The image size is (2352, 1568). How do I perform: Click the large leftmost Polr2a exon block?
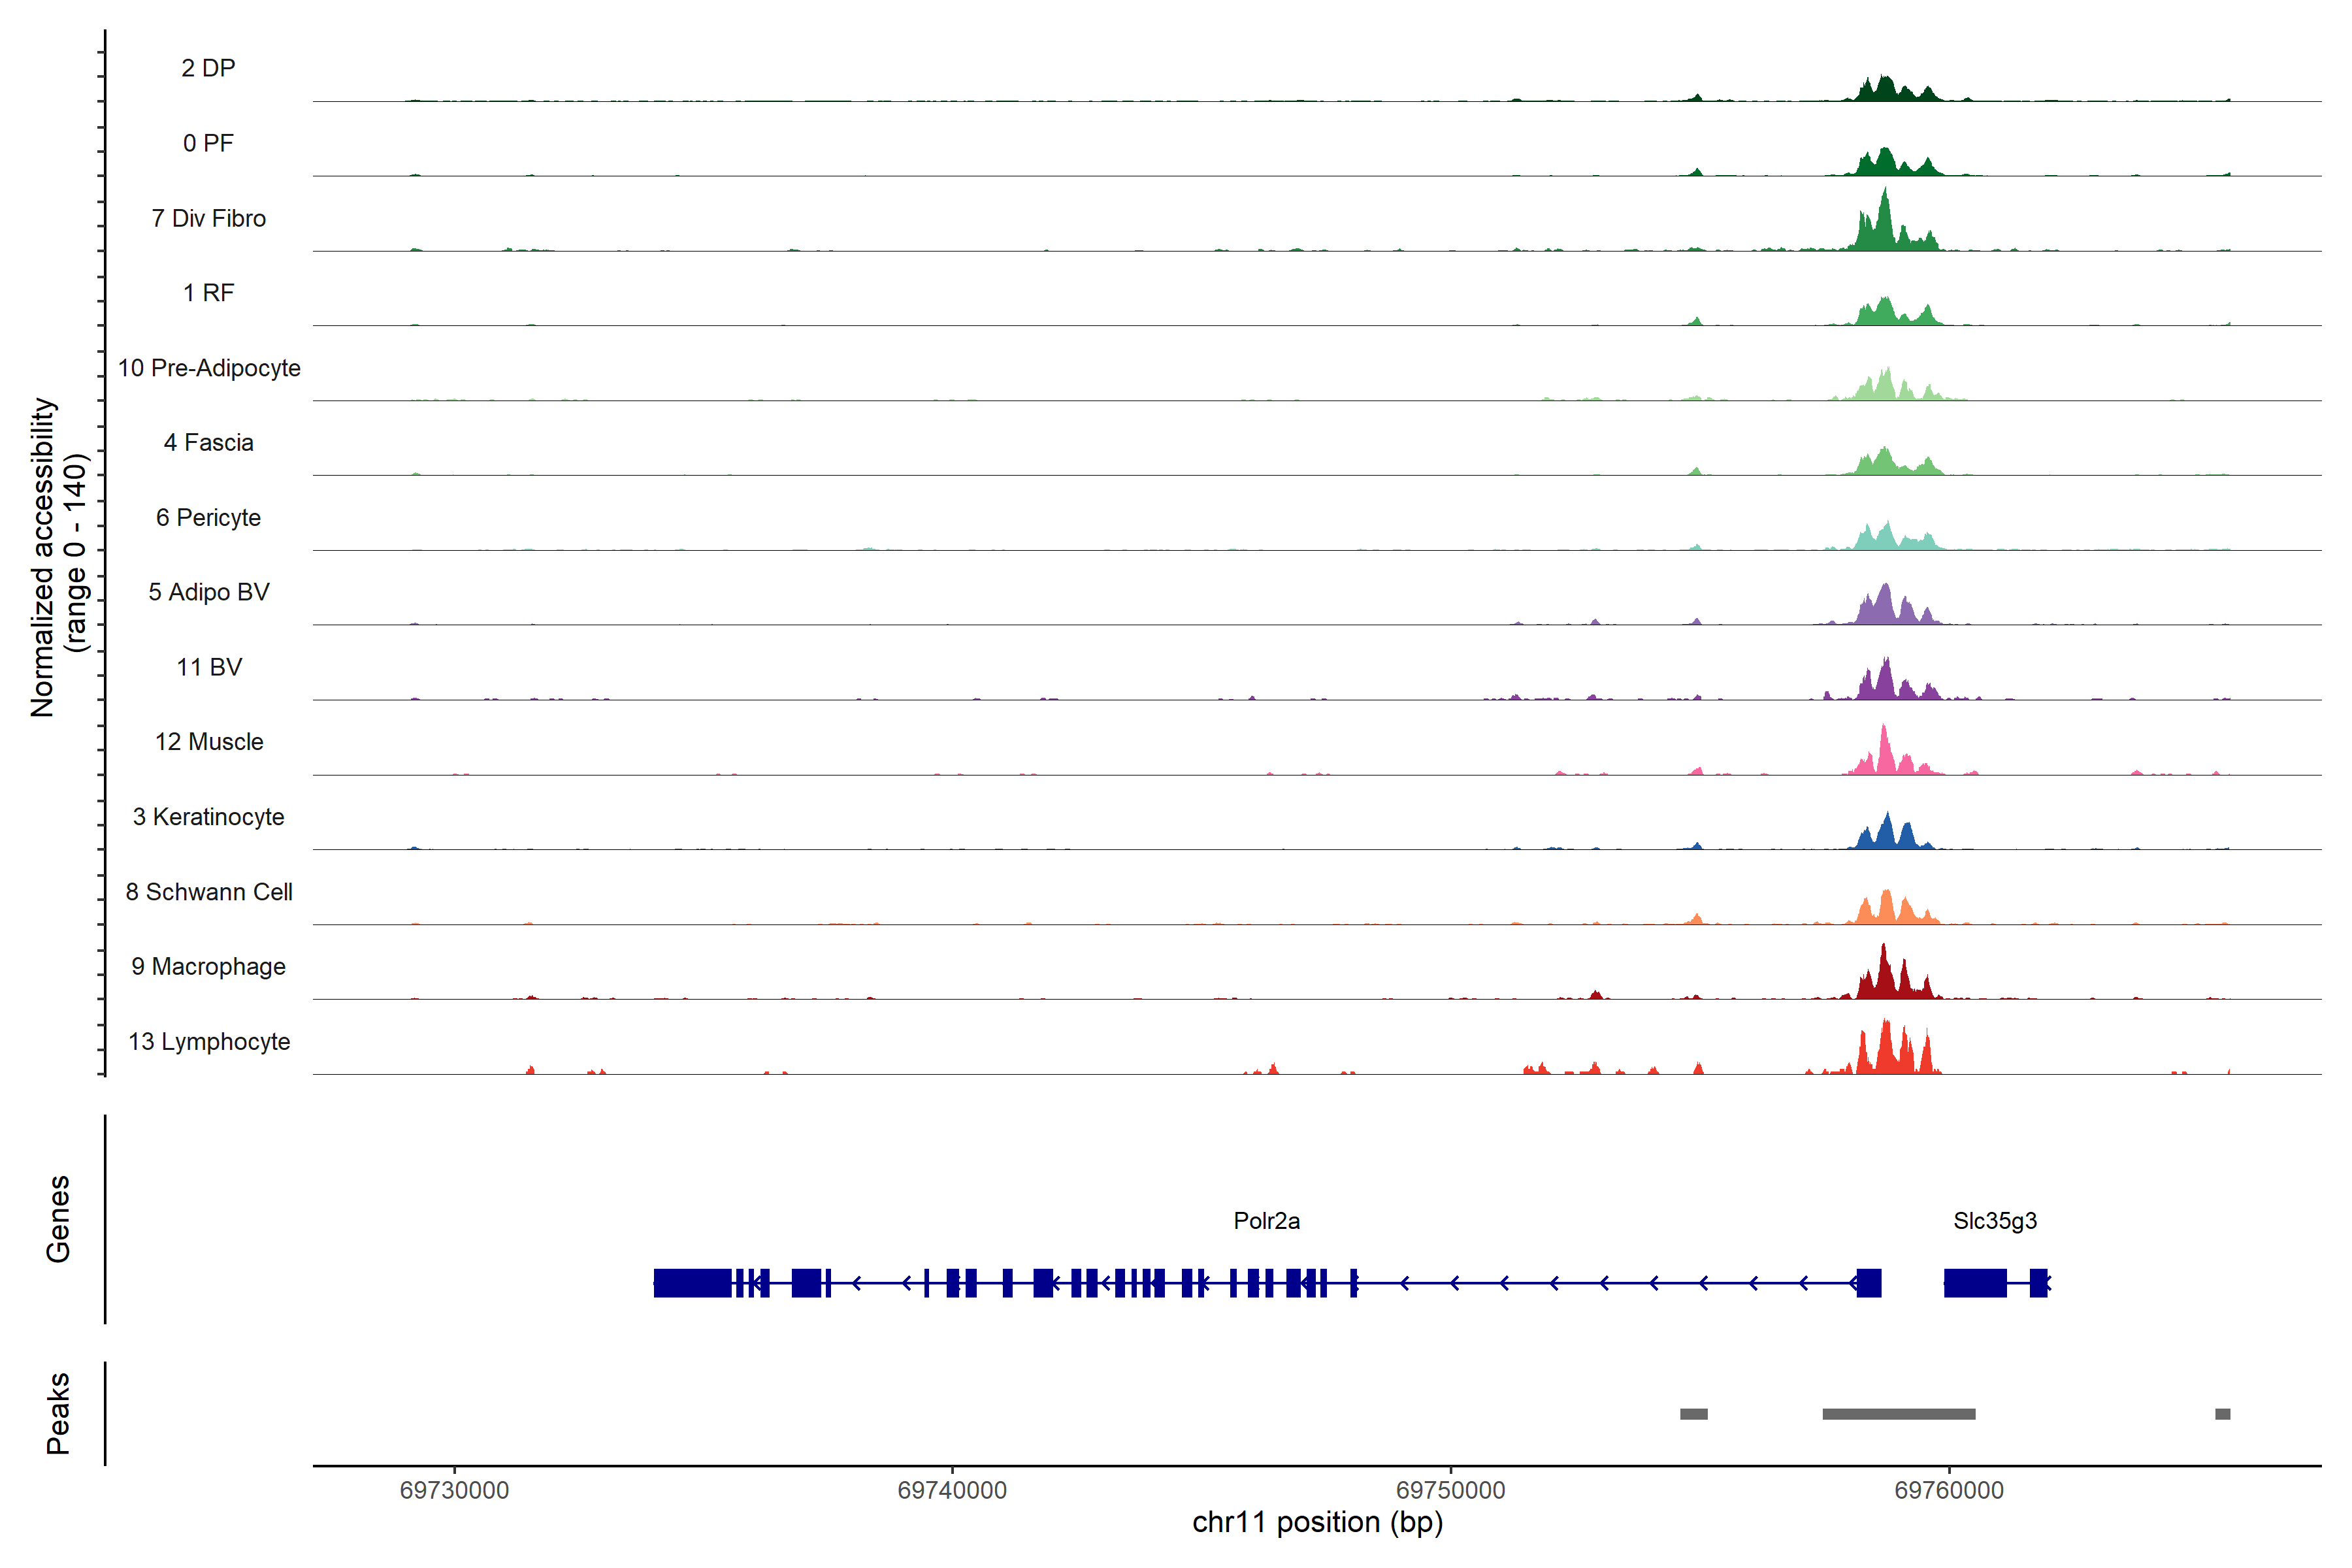click(x=692, y=1283)
